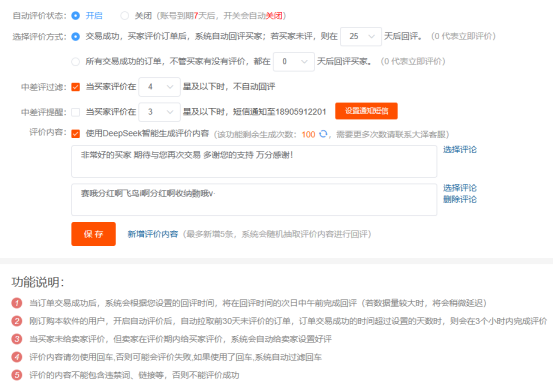Click the 设置通知短信 button
Viewport: 554px width, 384px height.
[x=366, y=111]
